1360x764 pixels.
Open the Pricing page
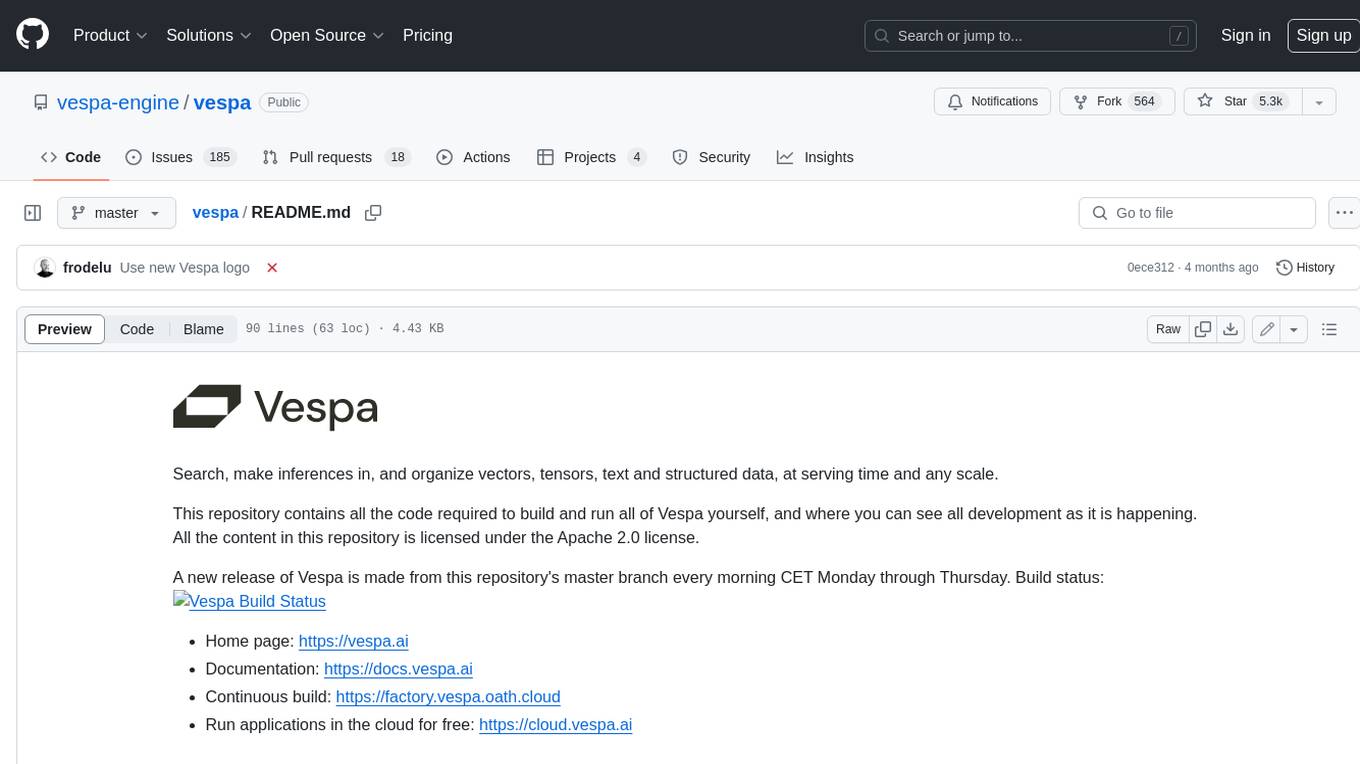pos(427,35)
